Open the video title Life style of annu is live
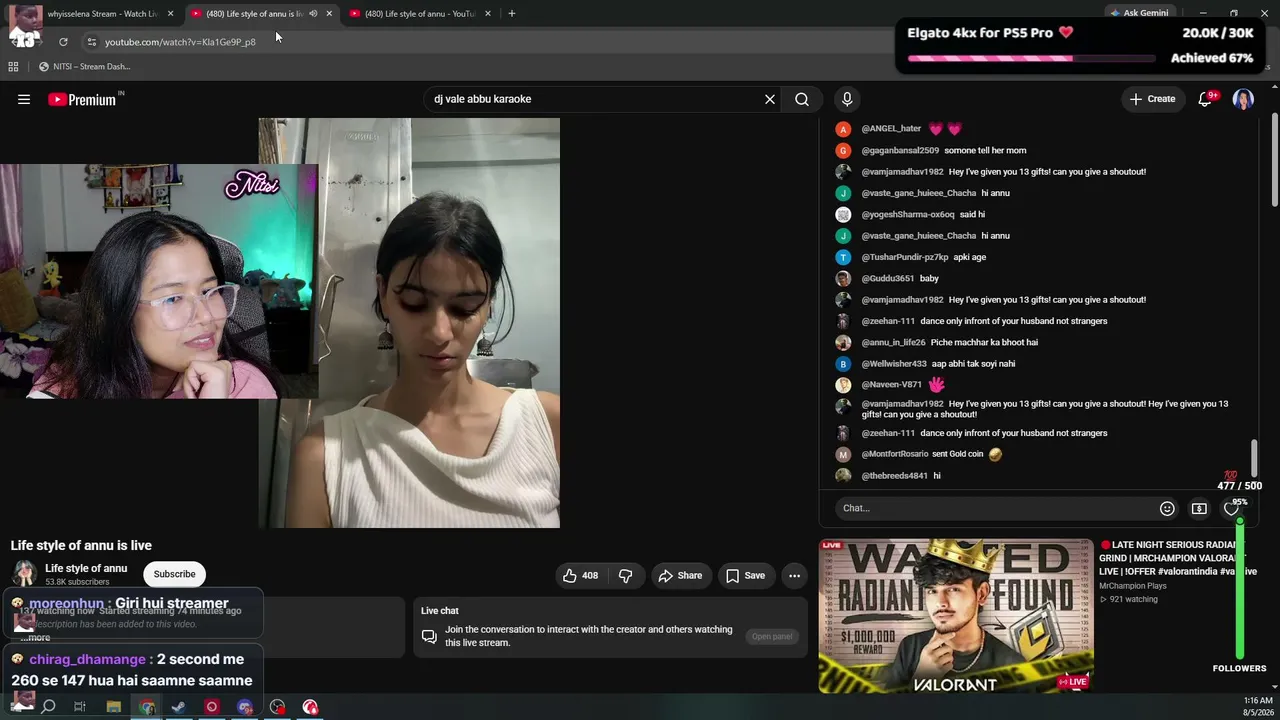Viewport: 1280px width, 720px height. (x=81, y=545)
